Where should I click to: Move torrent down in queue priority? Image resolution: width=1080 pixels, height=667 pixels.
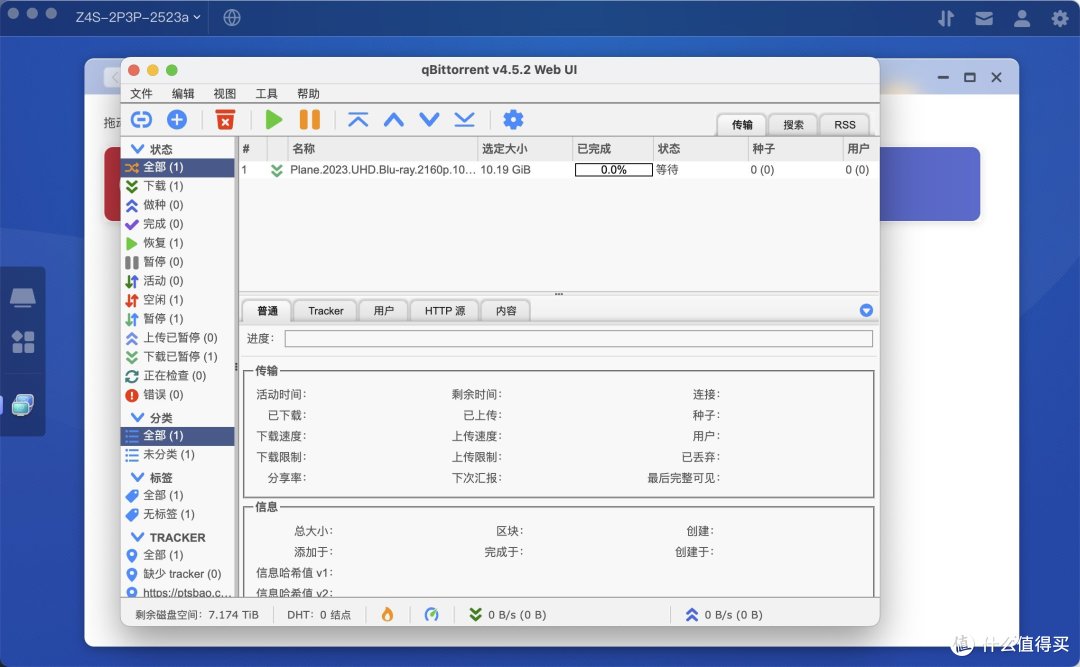[429, 119]
